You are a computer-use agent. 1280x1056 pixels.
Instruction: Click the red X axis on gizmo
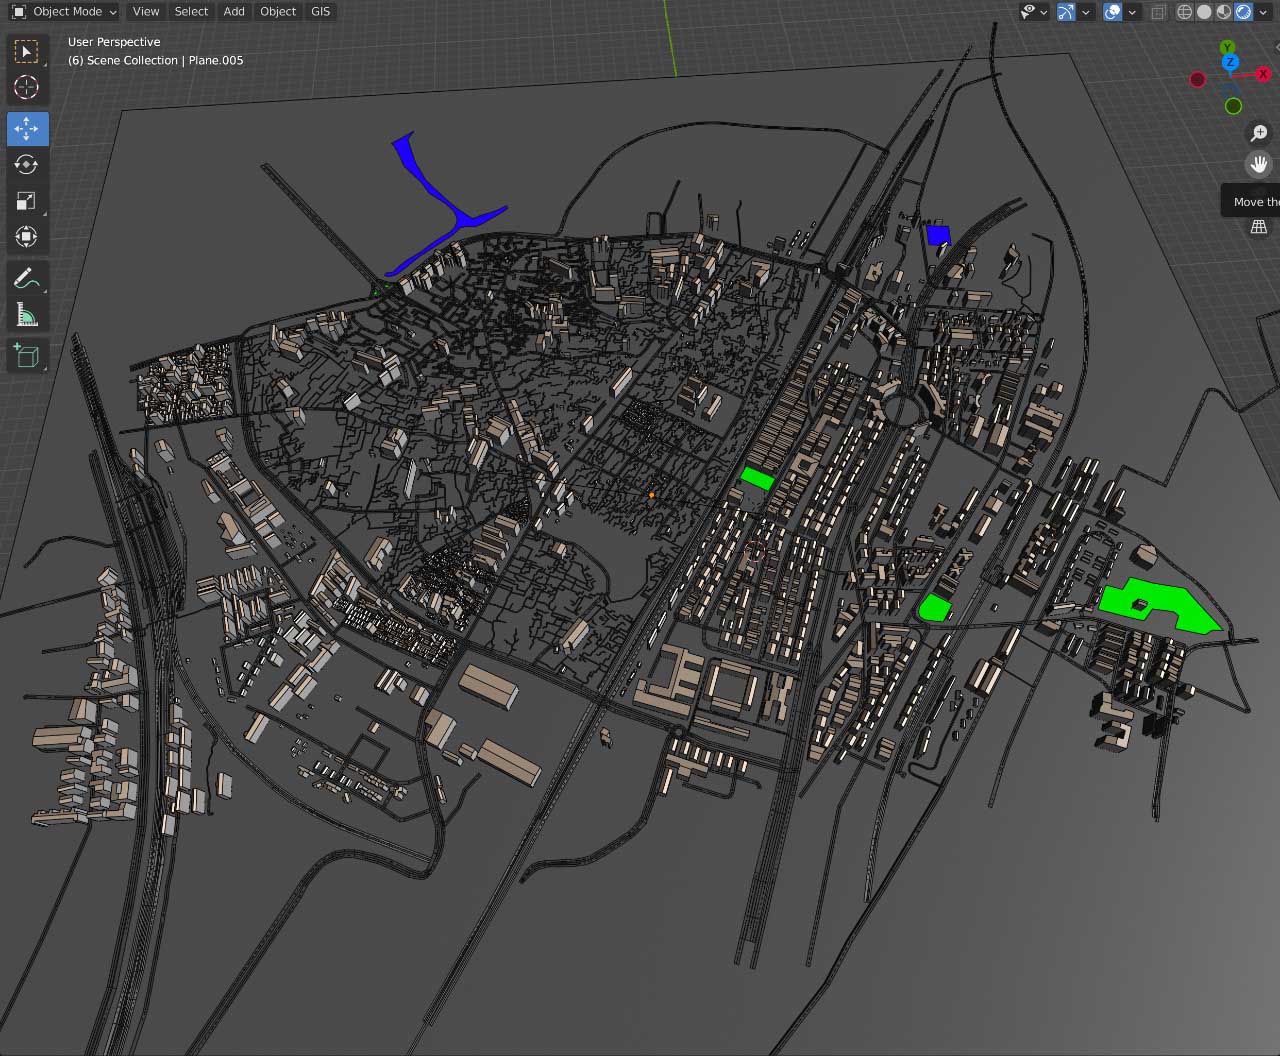click(1263, 74)
